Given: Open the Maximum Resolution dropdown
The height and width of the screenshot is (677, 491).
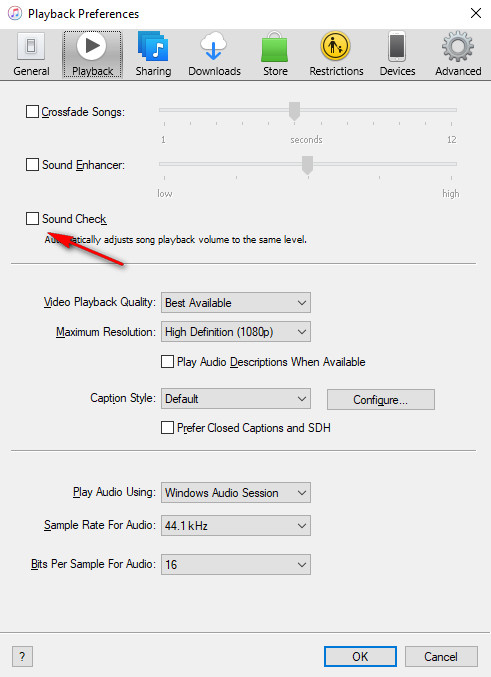Looking at the screenshot, I should tap(236, 332).
